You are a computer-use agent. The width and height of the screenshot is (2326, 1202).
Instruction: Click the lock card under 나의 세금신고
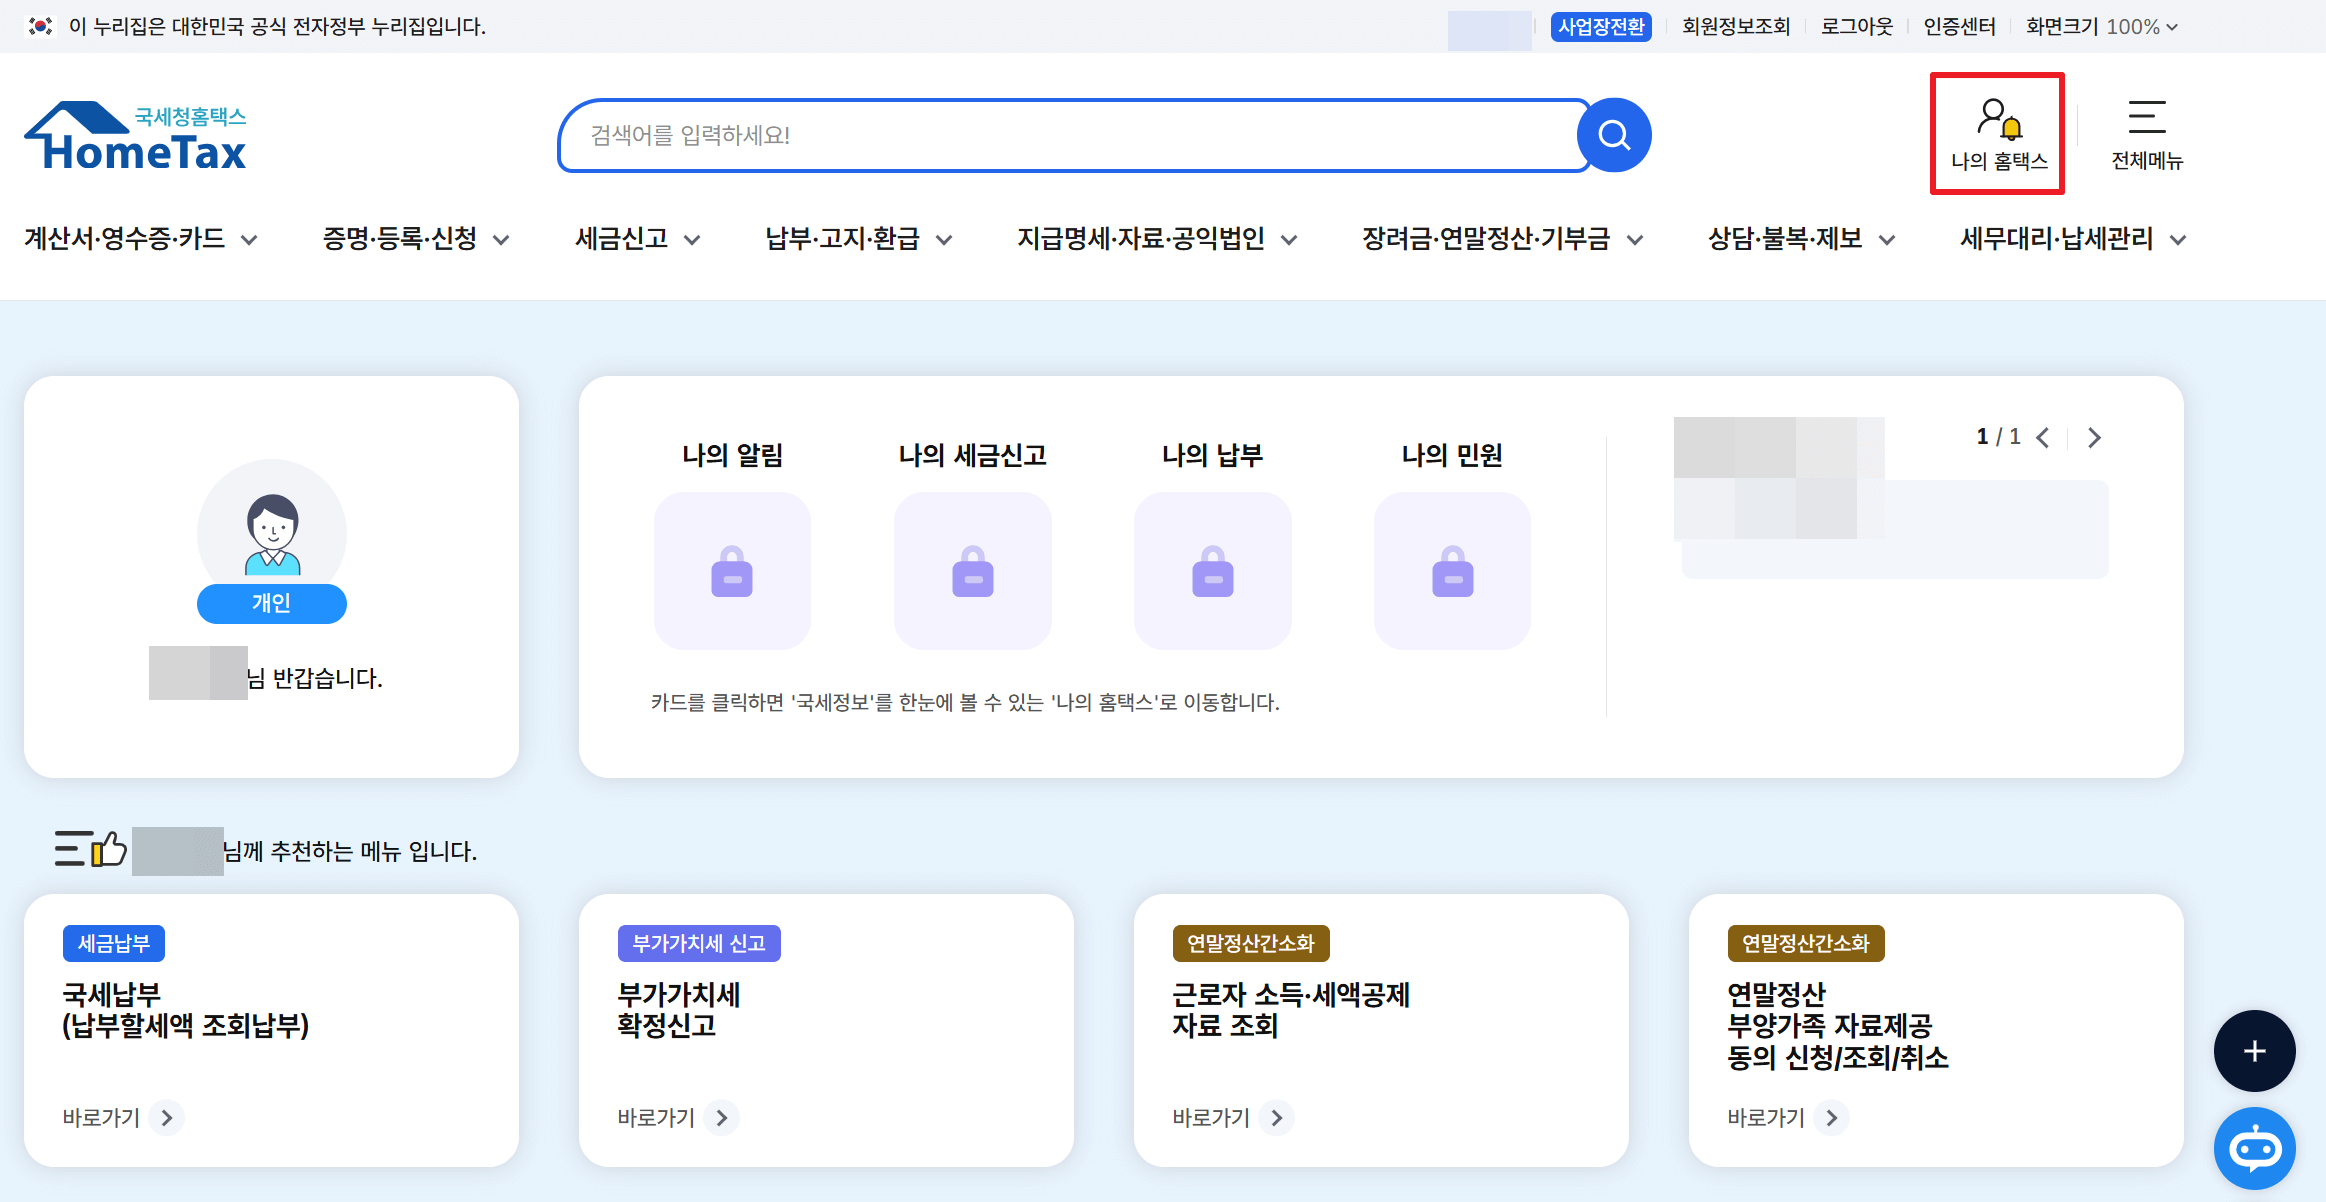(972, 571)
